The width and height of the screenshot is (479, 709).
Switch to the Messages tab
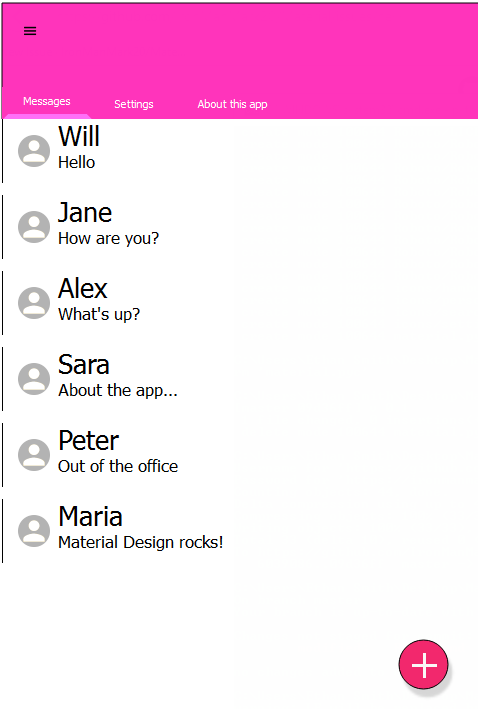[x=47, y=102]
